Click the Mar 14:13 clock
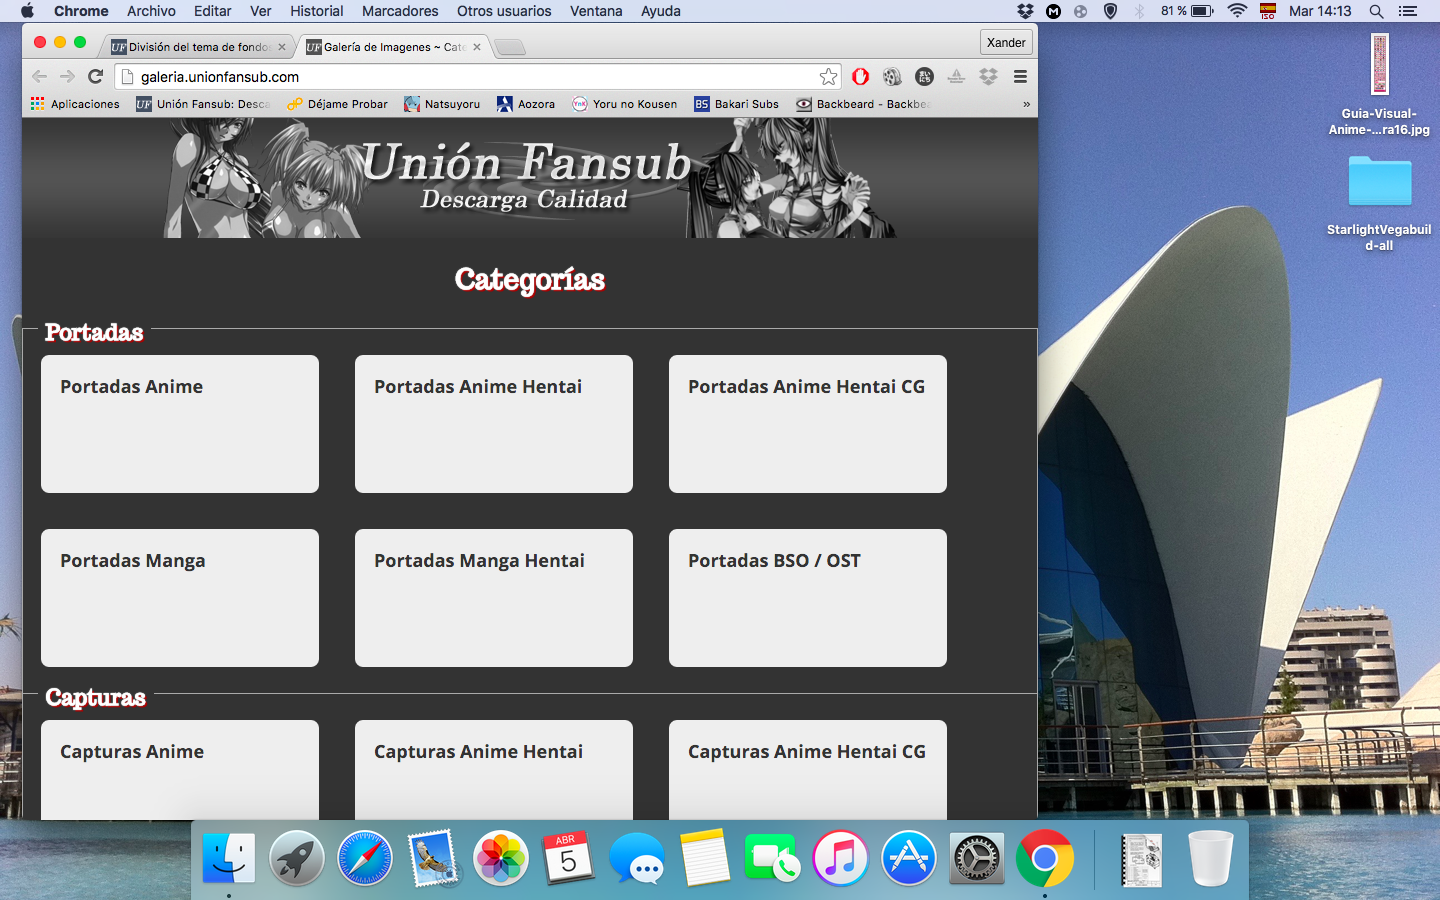1440x900 pixels. (x=1320, y=11)
